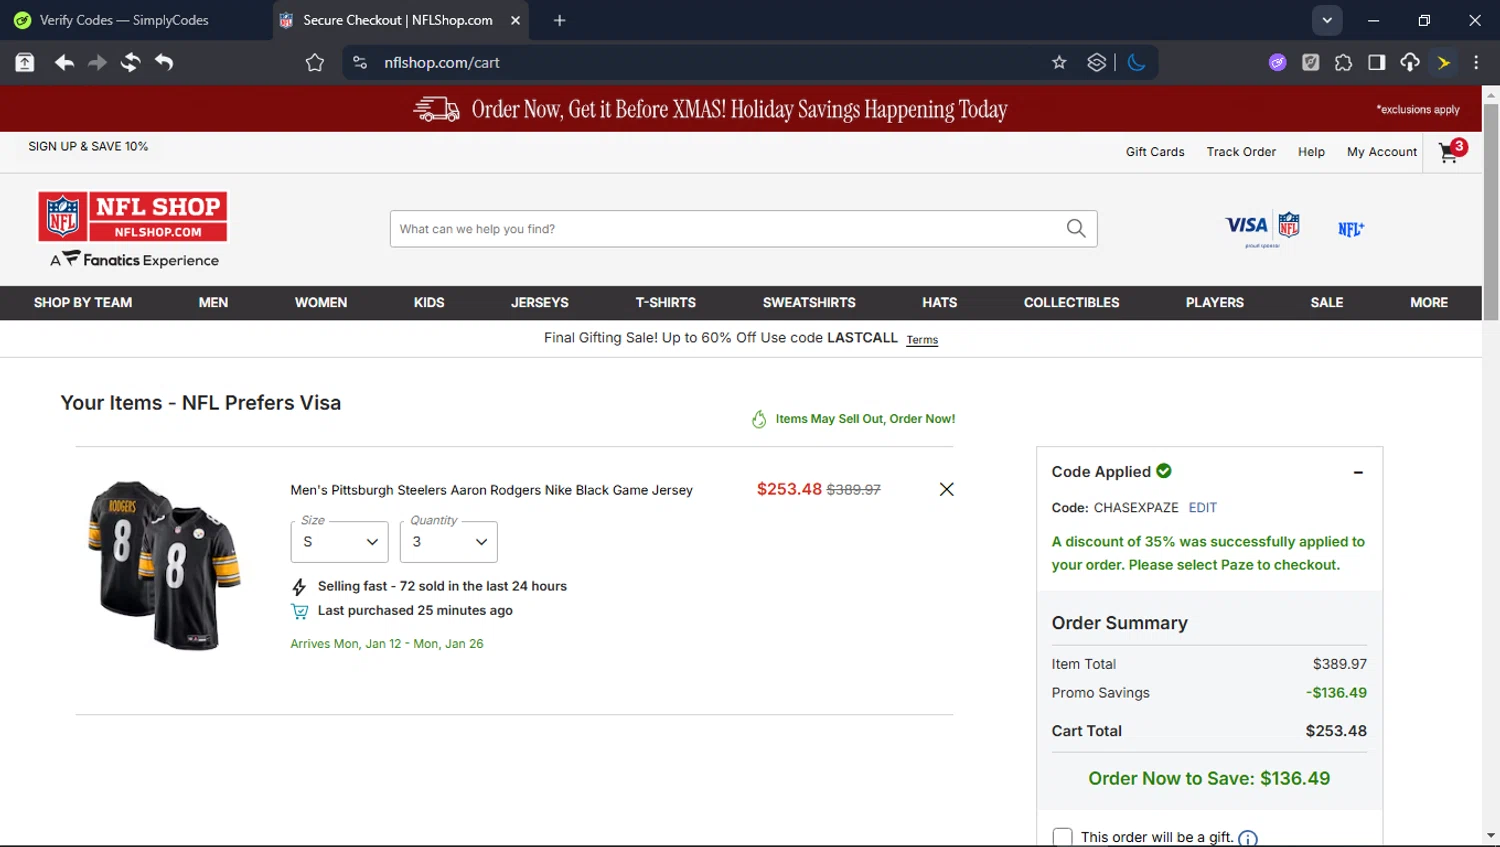Click the favorites star outline icon
Screen dimensions: 1500x847
[315, 62]
